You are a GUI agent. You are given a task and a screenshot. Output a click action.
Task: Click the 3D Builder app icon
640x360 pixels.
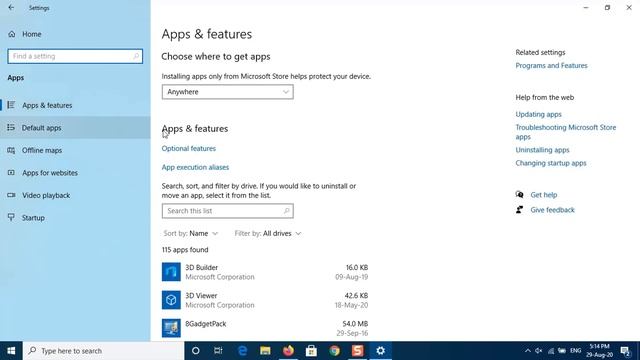point(171,272)
